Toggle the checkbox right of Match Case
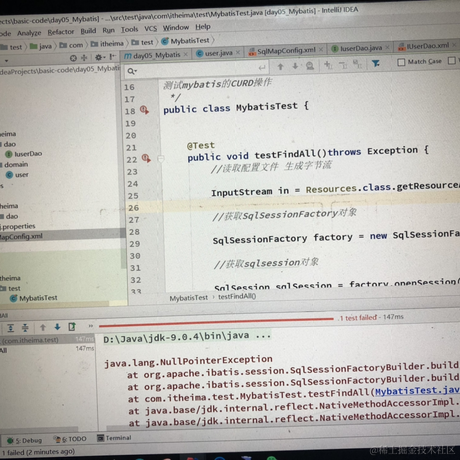Image resolution: width=460 pixels, height=460 pixels. click(452, 60)
